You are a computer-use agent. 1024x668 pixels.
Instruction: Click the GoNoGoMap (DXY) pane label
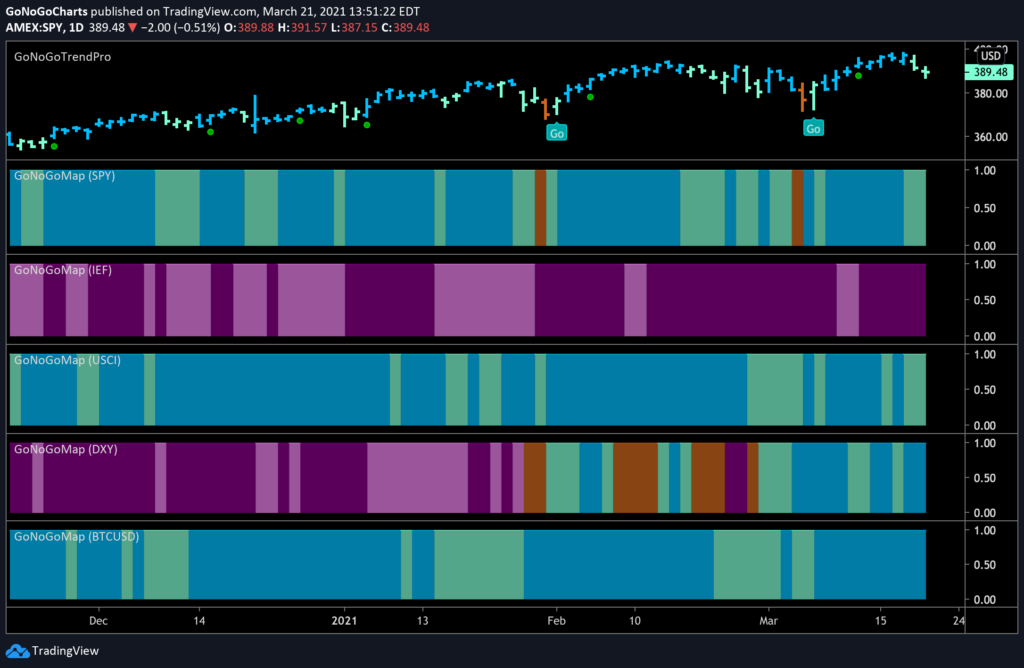coord(66,449)
